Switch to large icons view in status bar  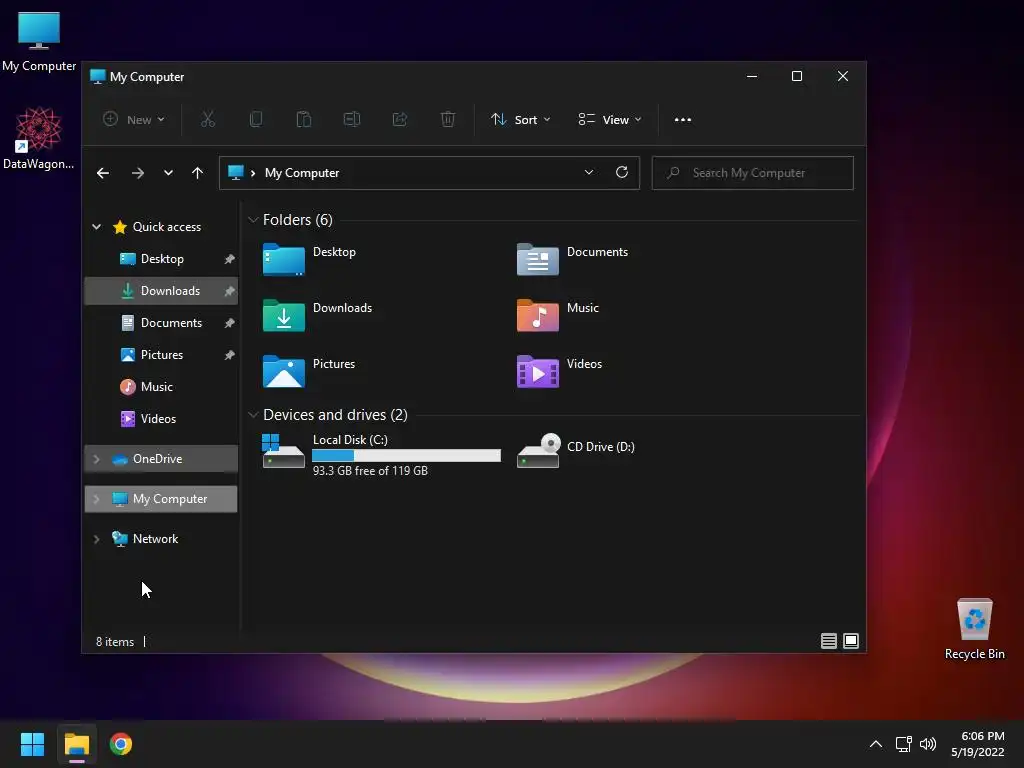coord(850,641)
